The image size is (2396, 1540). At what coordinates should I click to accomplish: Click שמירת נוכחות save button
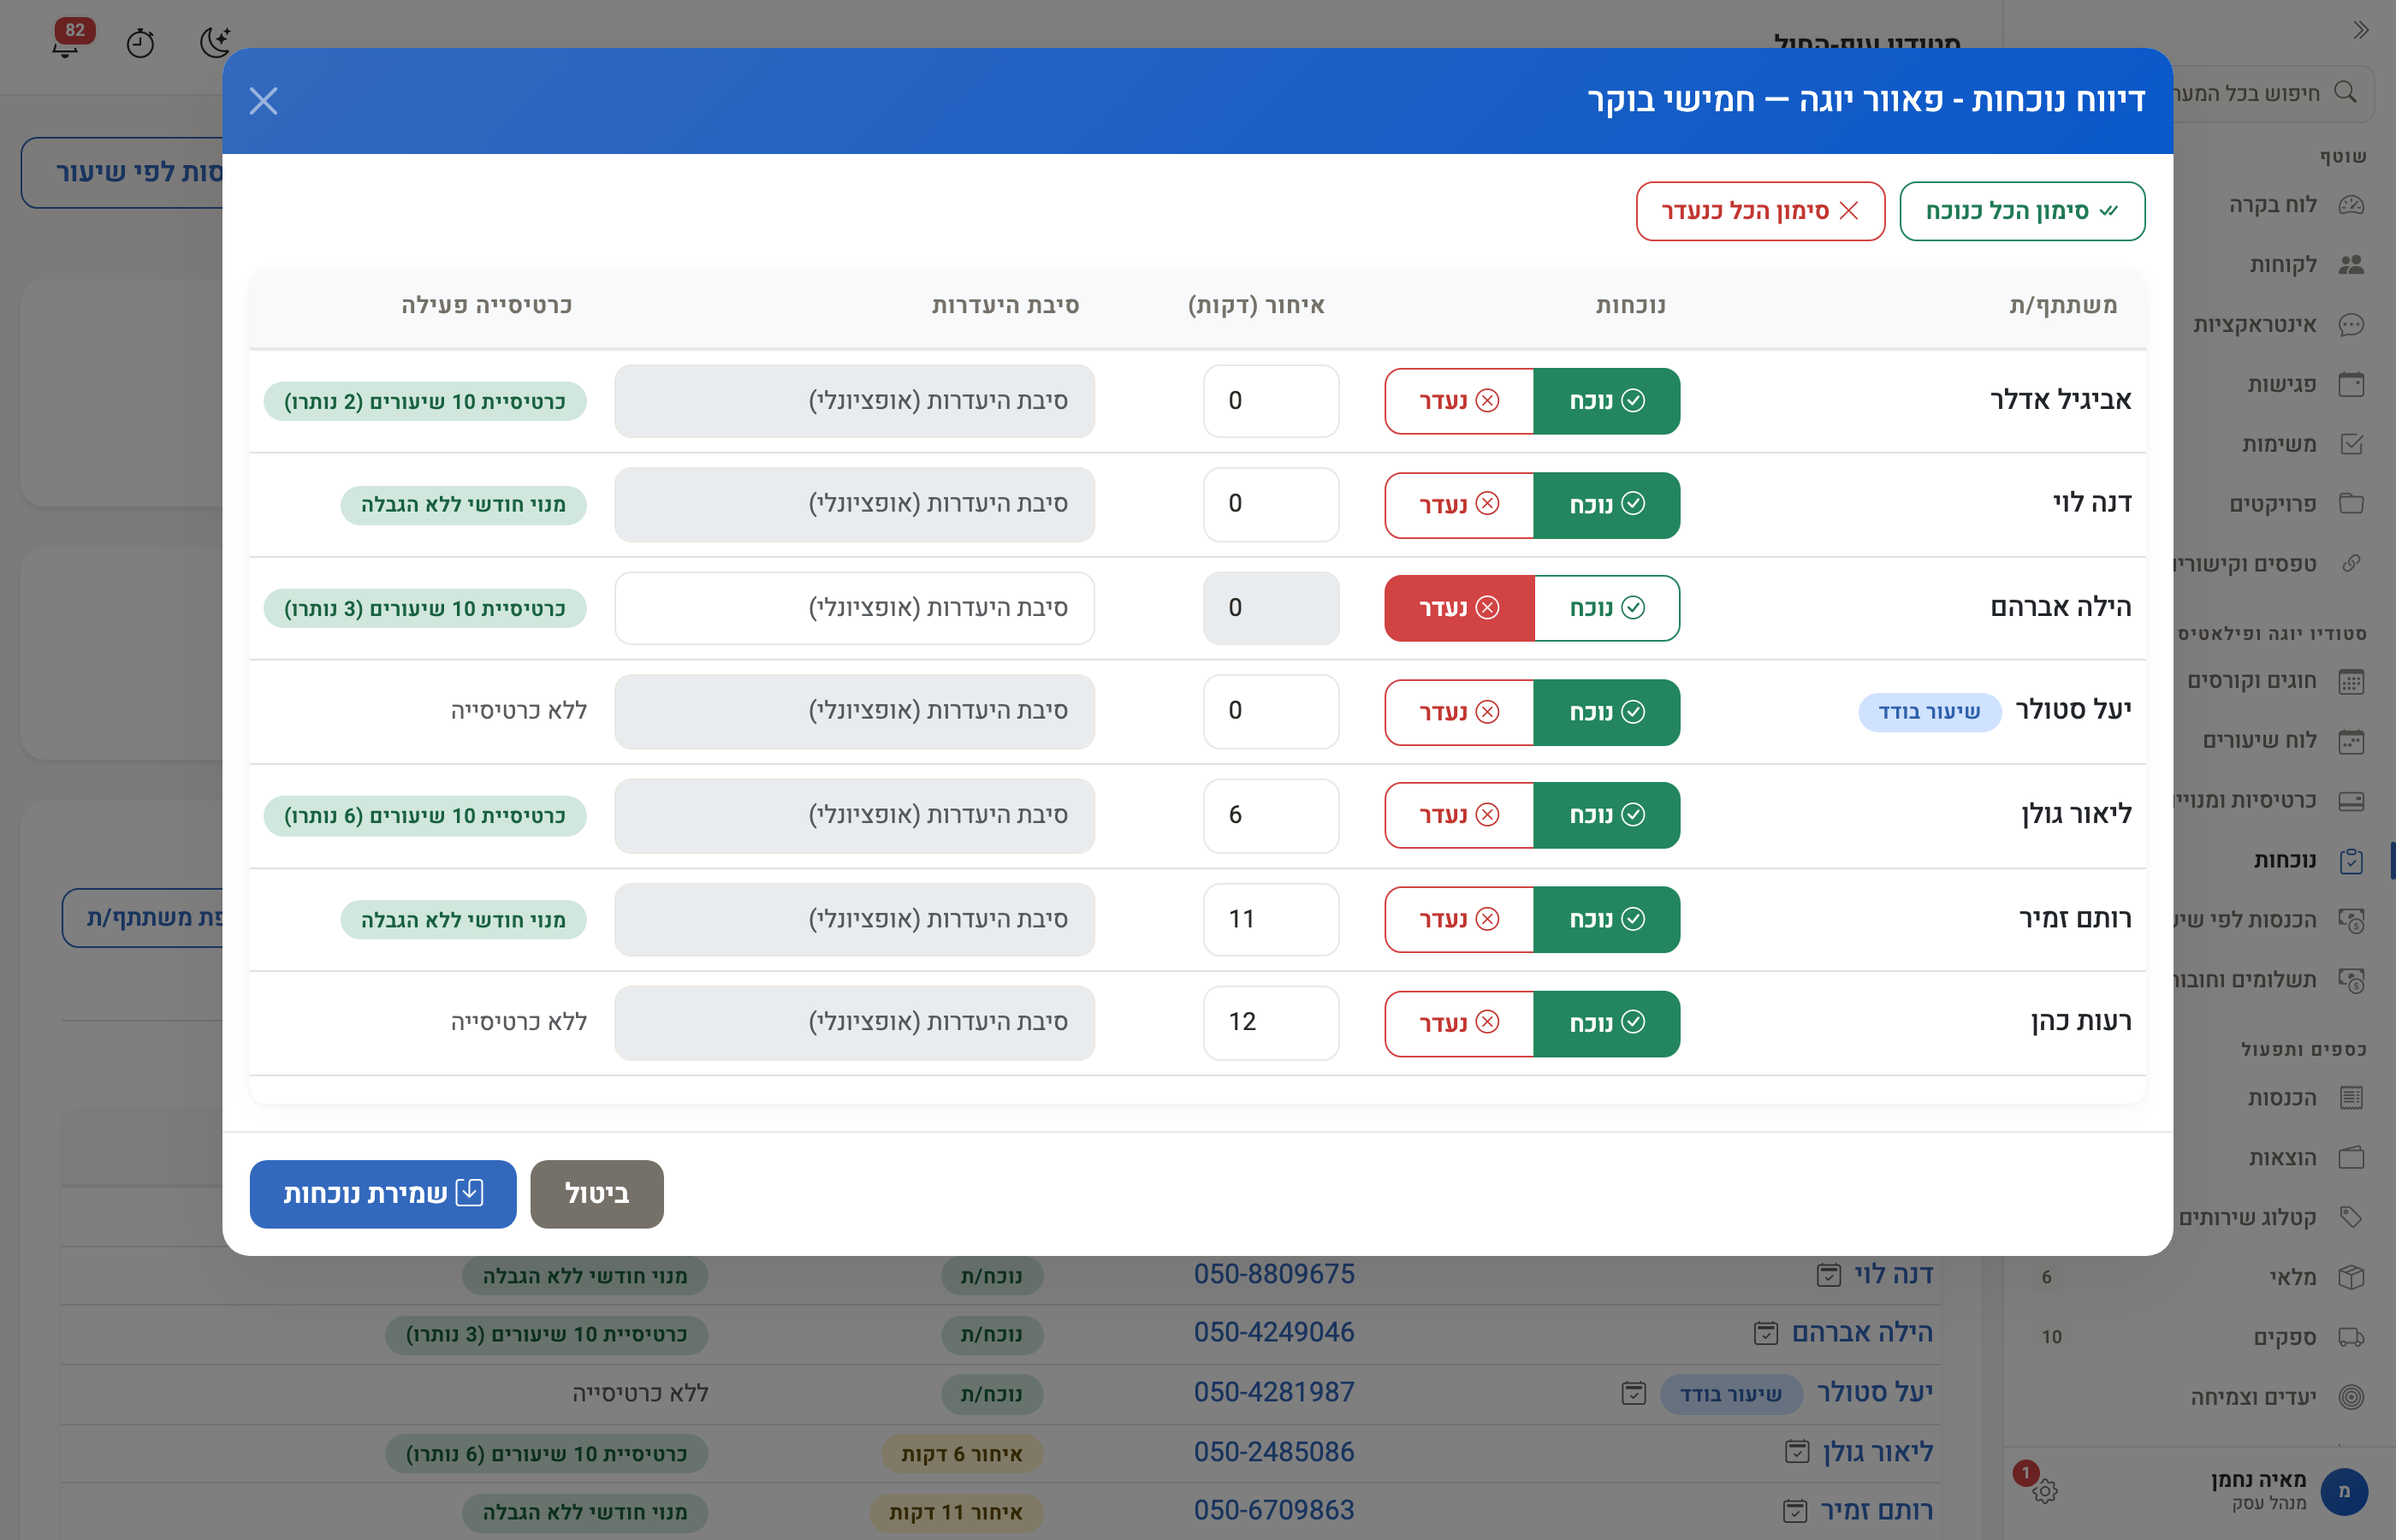click(383, 1193)
